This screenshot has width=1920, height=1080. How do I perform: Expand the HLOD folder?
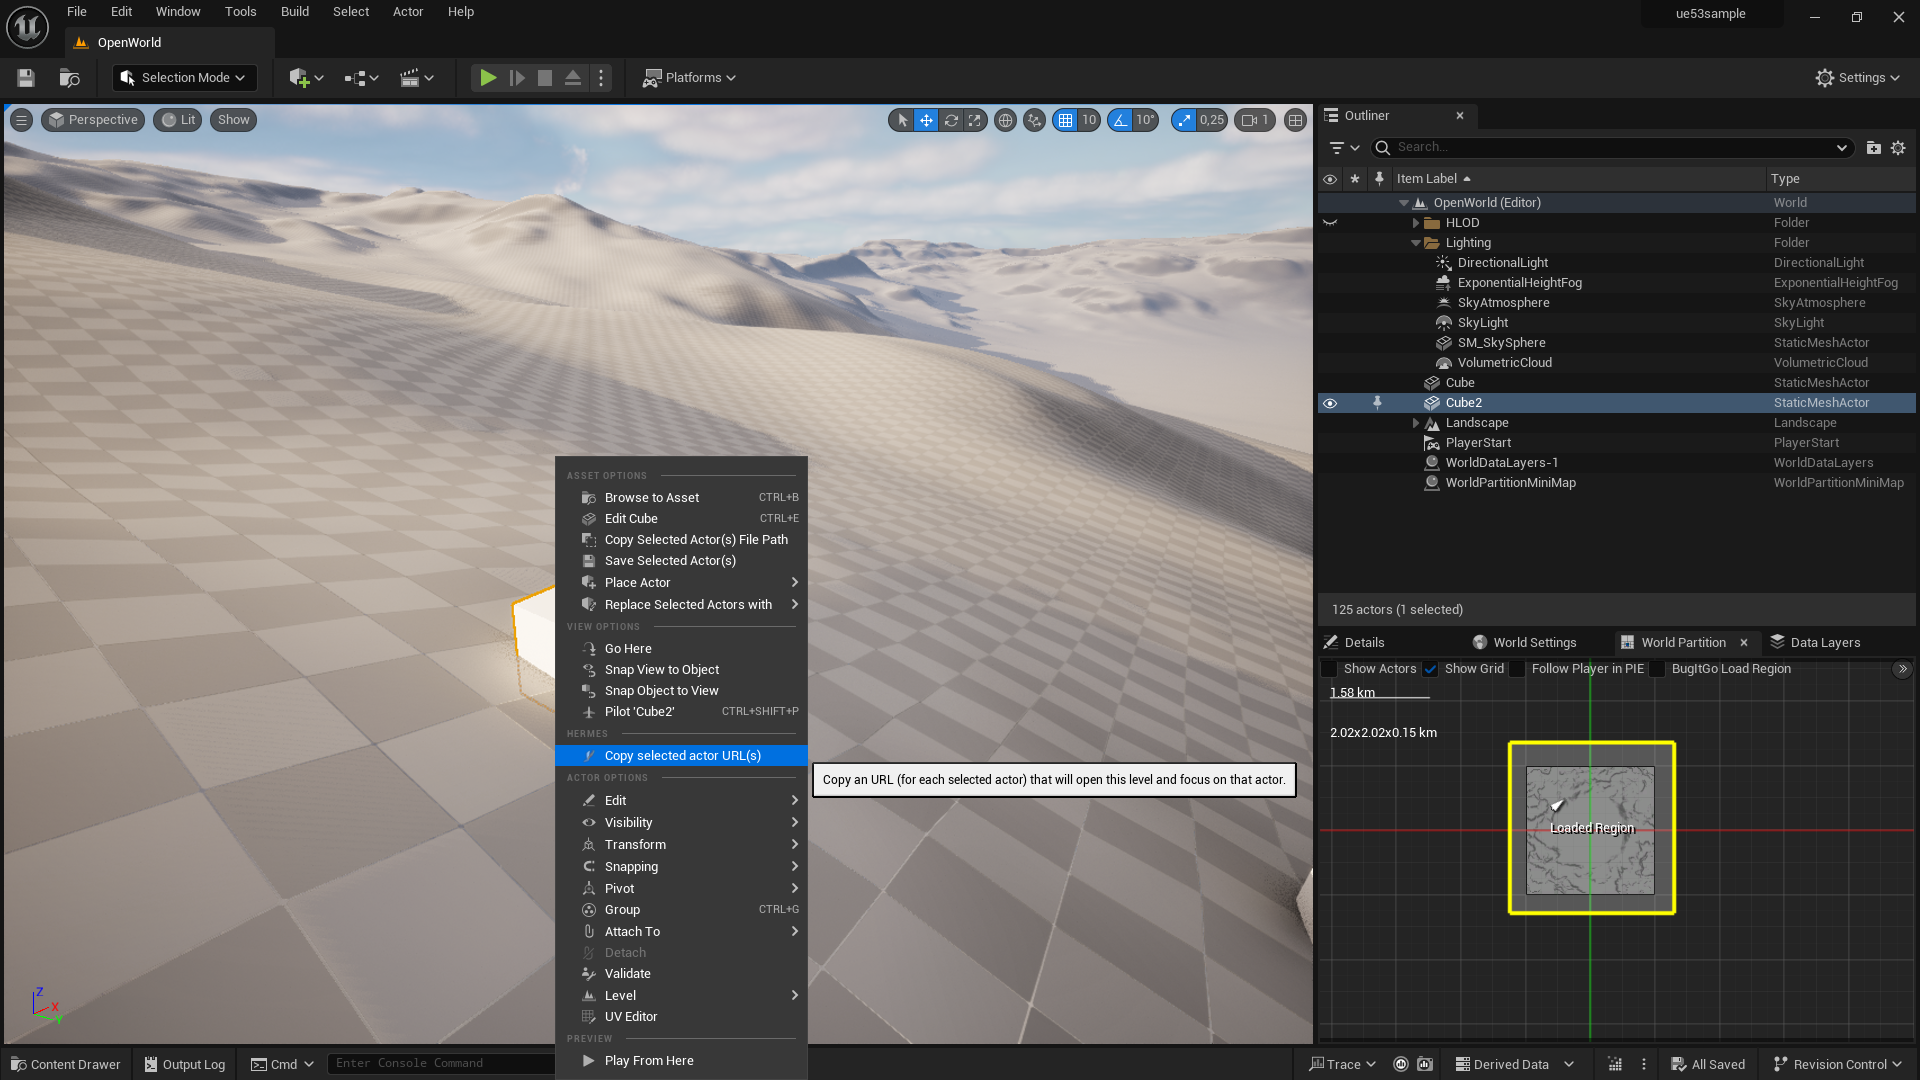1415,223
